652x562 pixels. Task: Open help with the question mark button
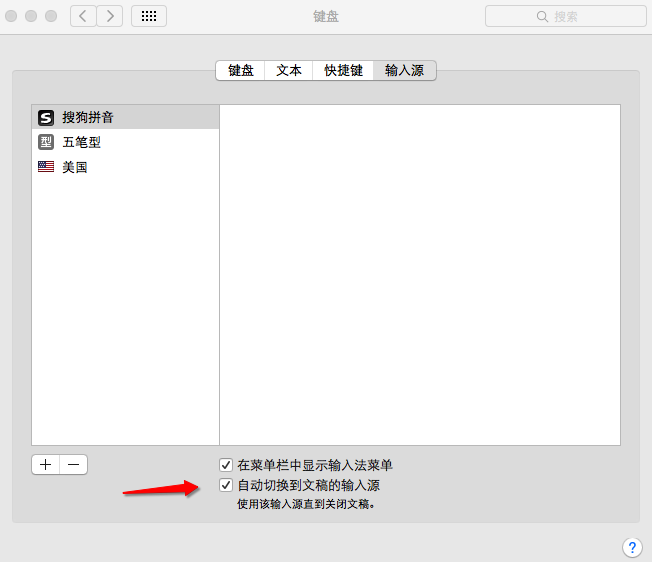(632, 547)
